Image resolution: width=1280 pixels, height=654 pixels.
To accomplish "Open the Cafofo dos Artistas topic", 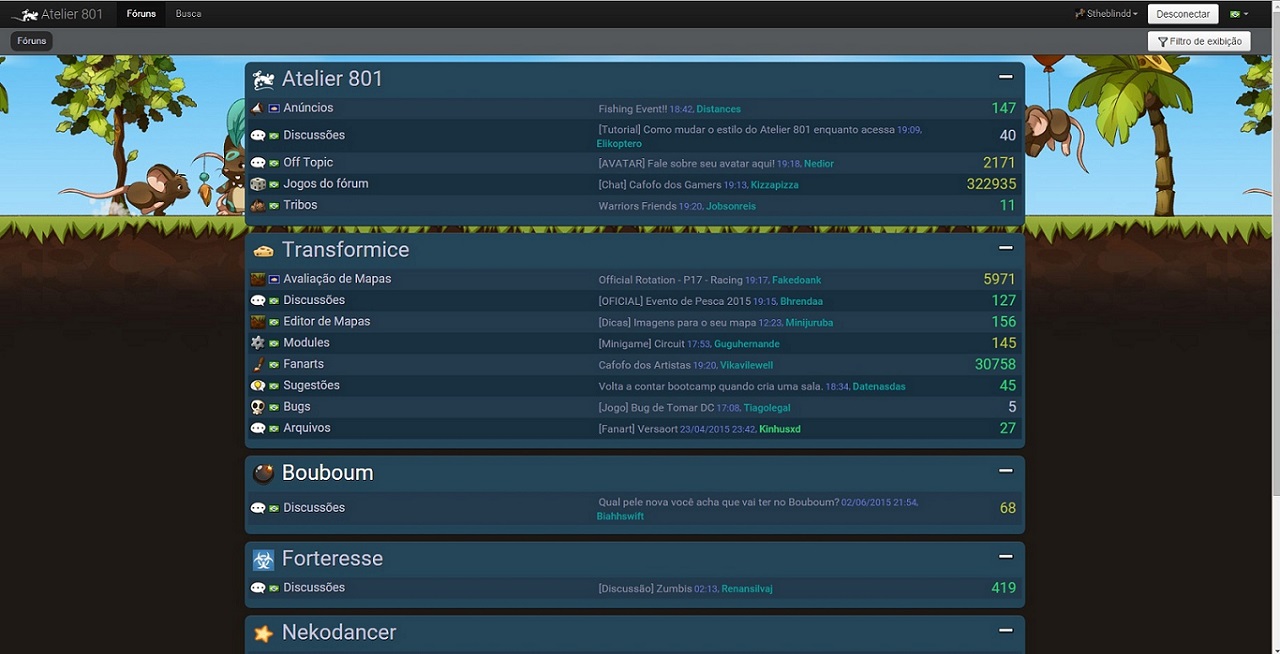I will (644, 365).
